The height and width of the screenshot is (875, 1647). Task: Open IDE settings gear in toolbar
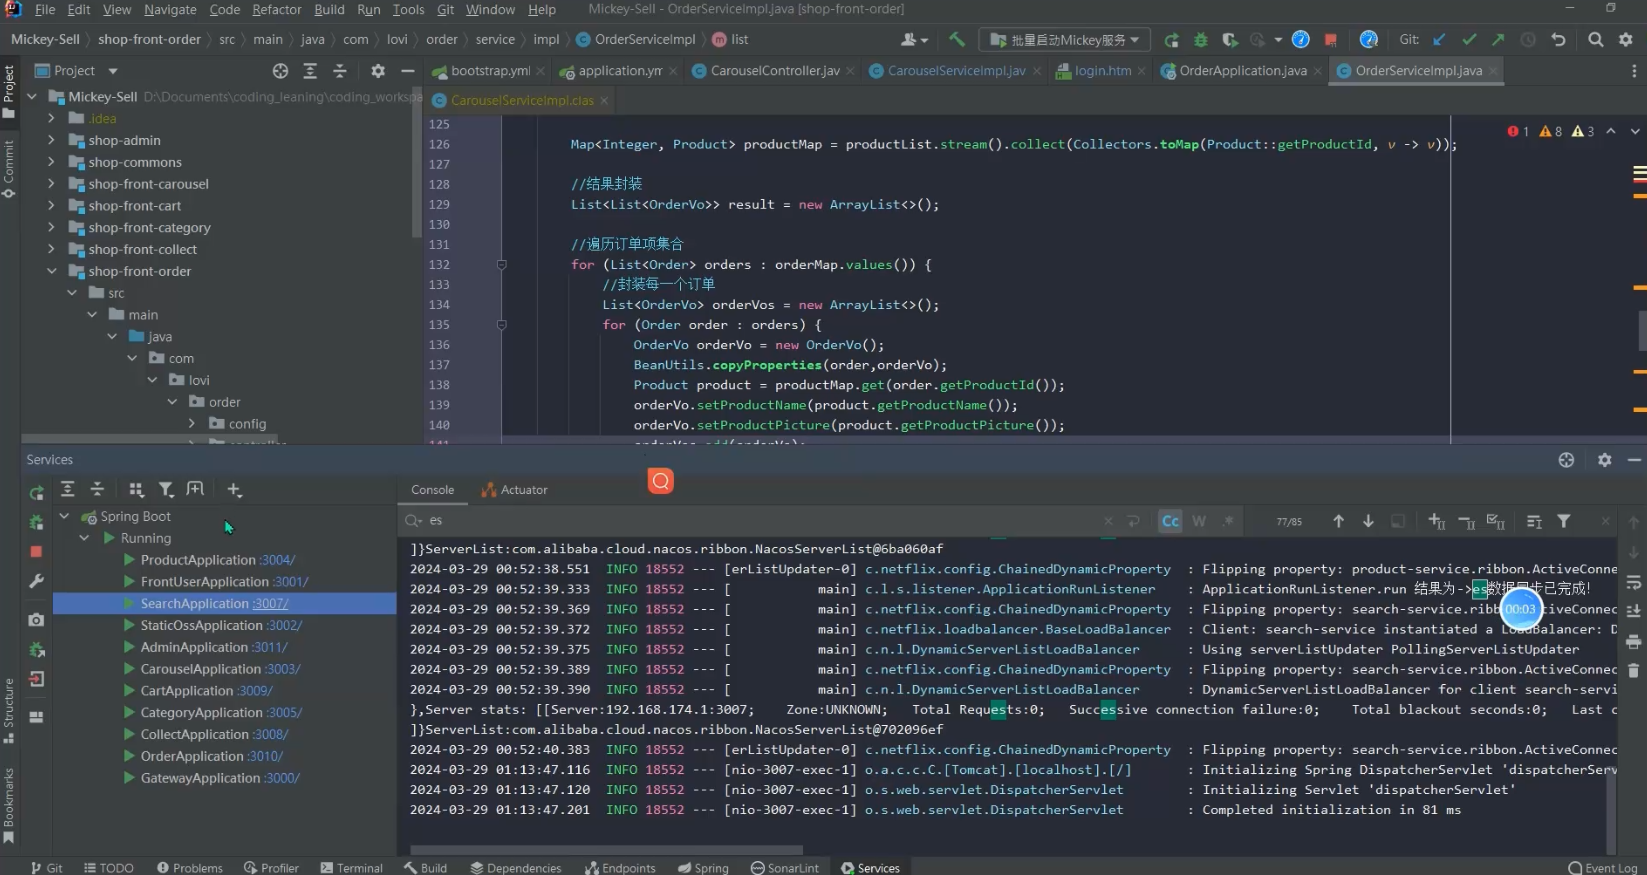coord(1626,40)
